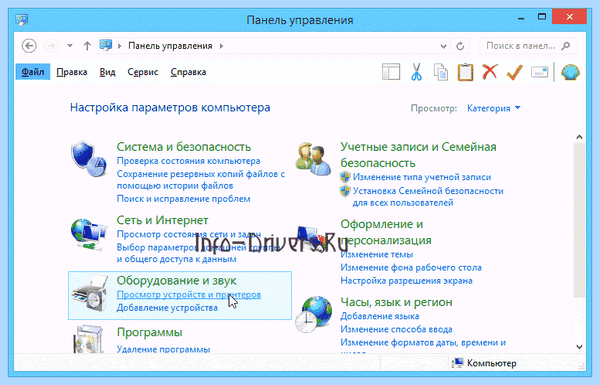Click the Сеть и Интернет globe icon
600x385 pixels.
89,234
